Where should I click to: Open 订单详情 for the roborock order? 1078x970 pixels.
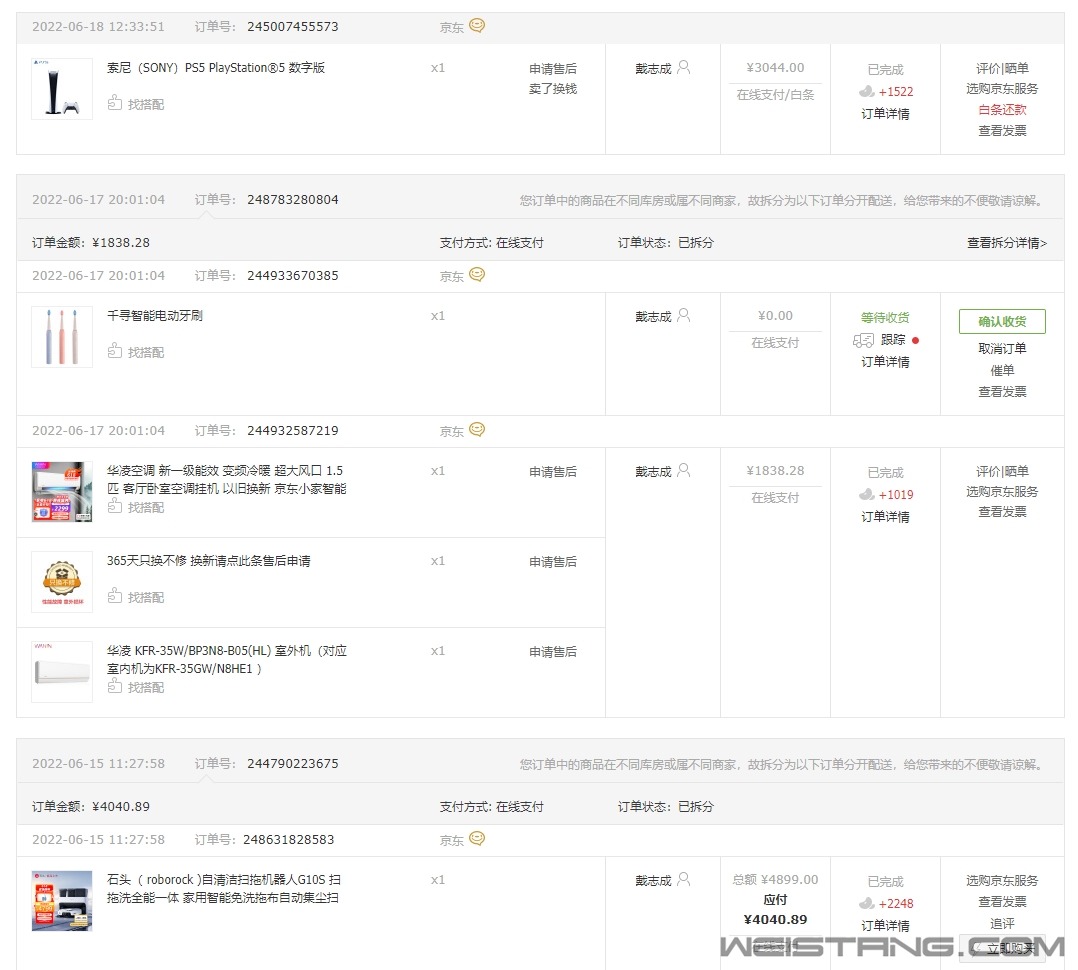pos(886,926)
